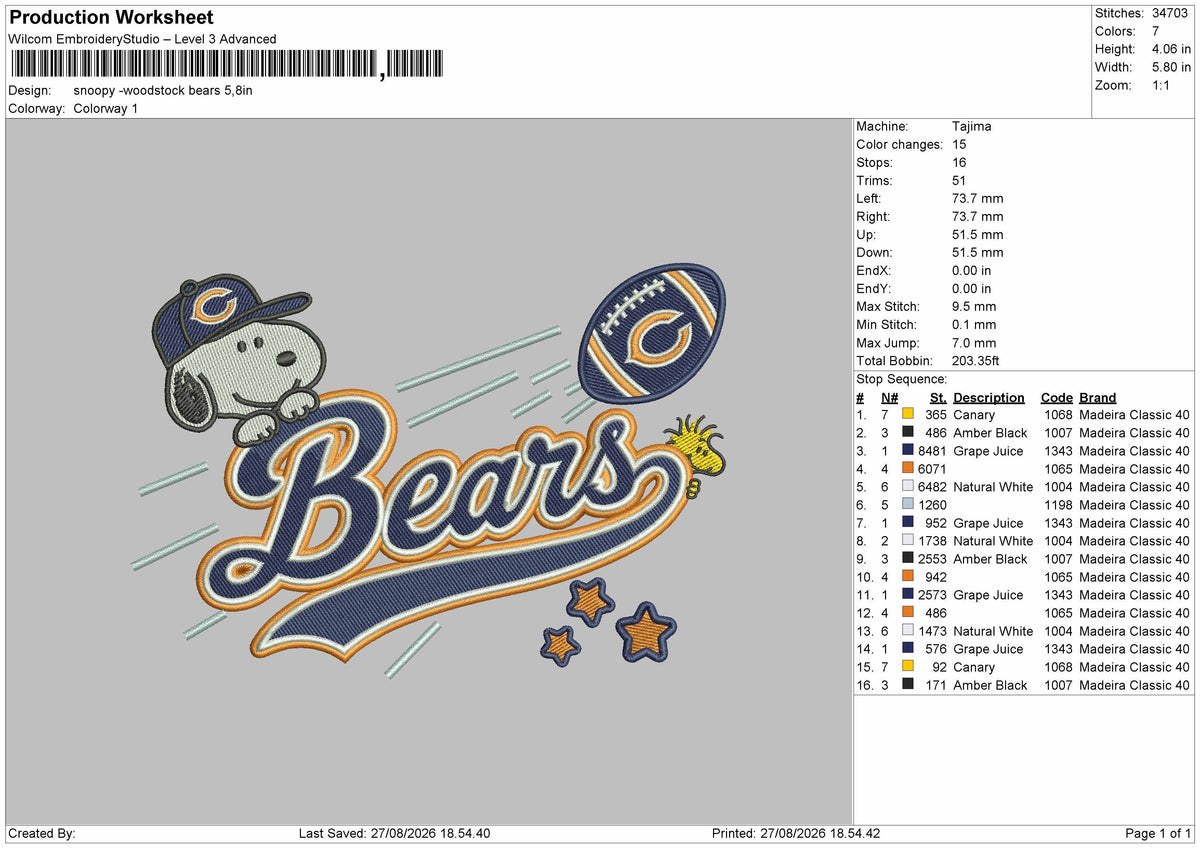Select the Trims value 51

point(960,181)
